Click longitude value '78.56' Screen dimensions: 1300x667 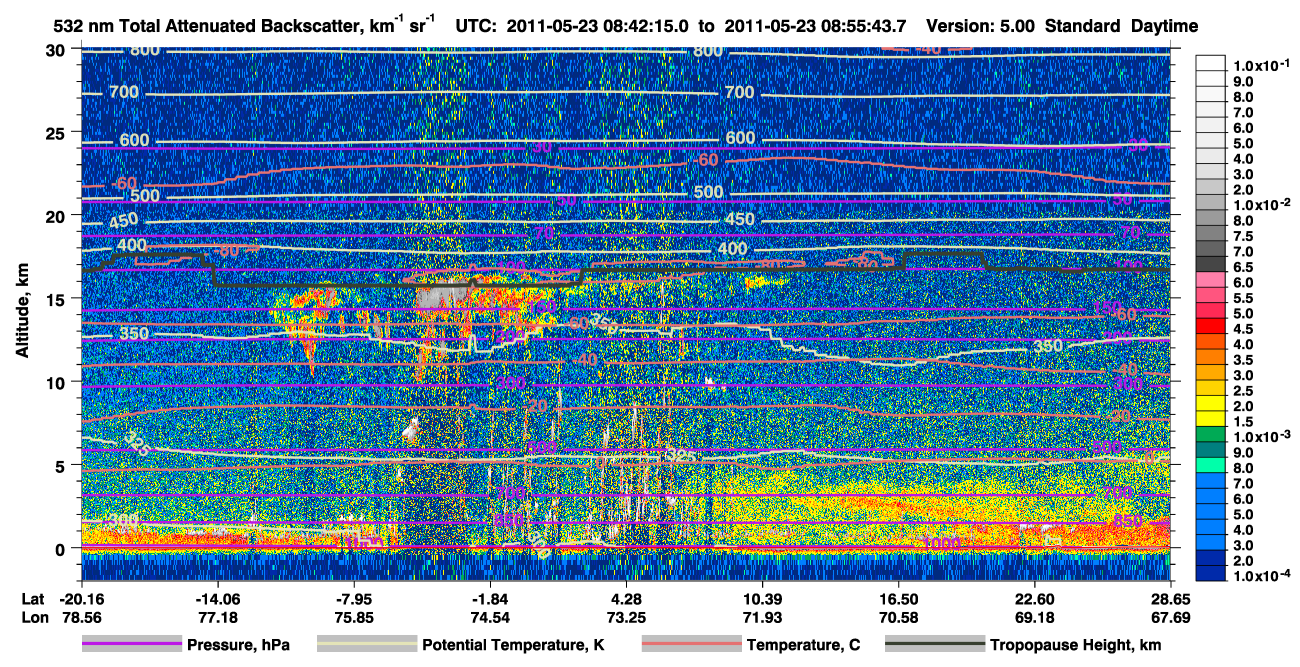coord(81,617)
